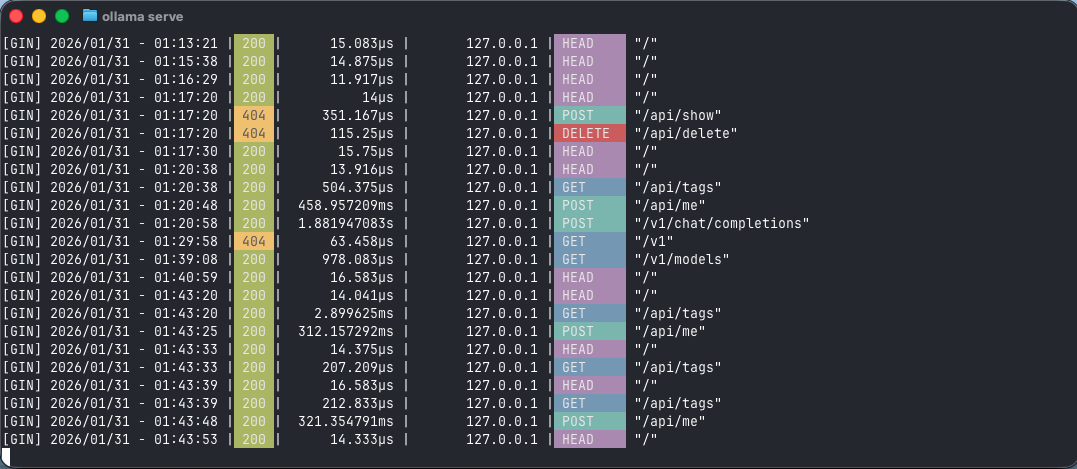Select the "/v1/models" path text
1077x469 pixels.
[x=682, y=259]
